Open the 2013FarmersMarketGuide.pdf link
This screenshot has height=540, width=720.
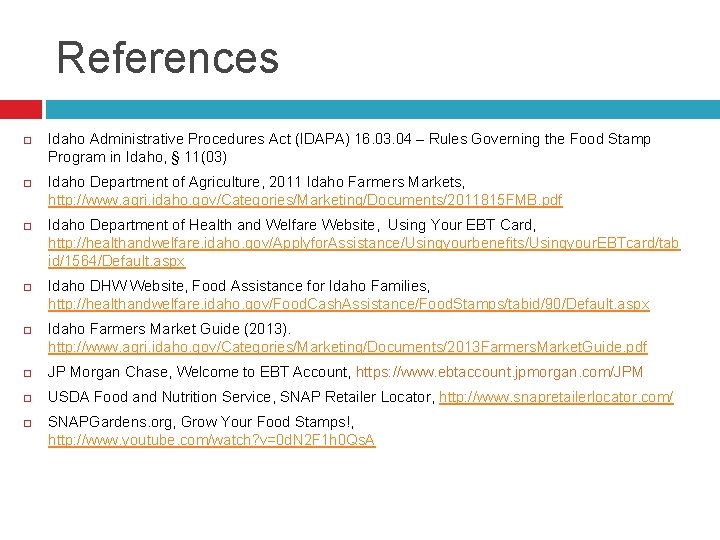click(348, 347)
